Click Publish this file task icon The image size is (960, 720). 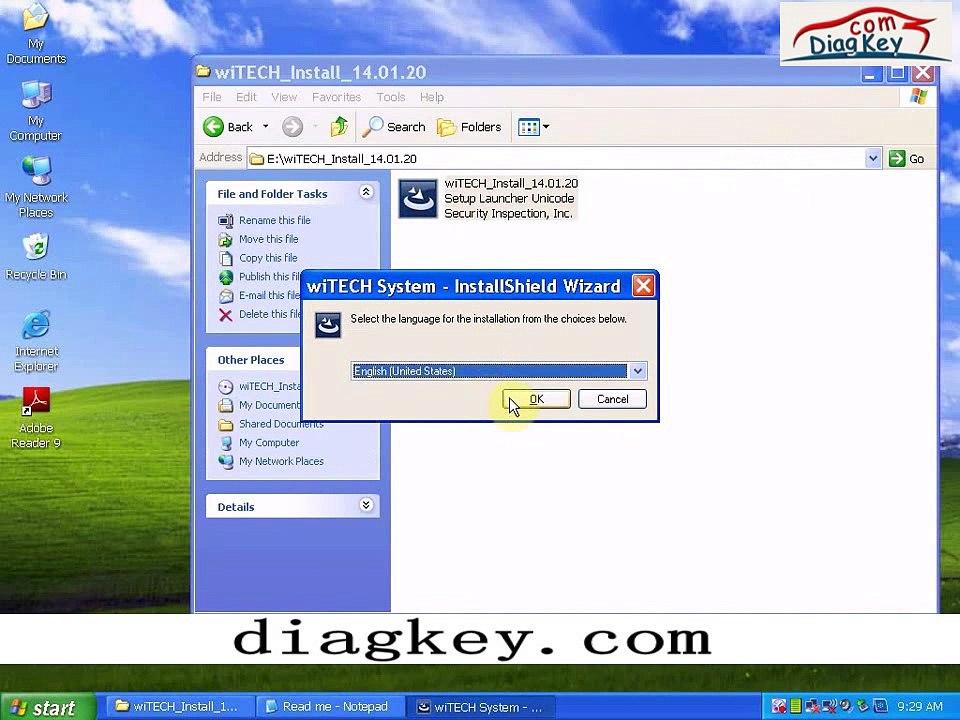click(226, 277)
